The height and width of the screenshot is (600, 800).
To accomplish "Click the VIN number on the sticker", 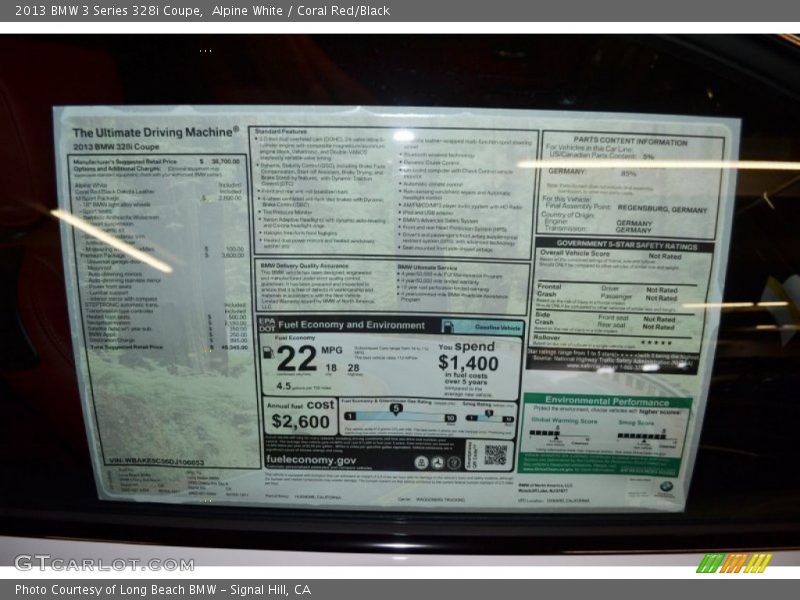I will point(156,462).
